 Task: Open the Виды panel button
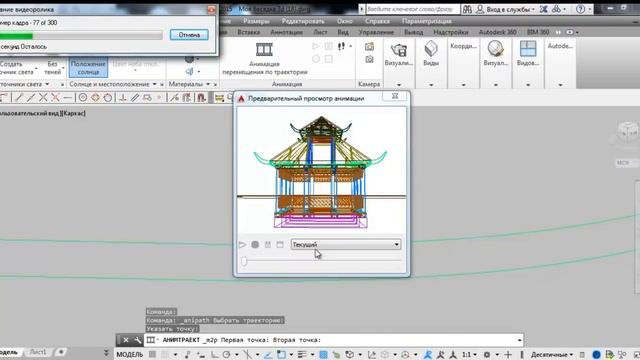click(431, 55)
